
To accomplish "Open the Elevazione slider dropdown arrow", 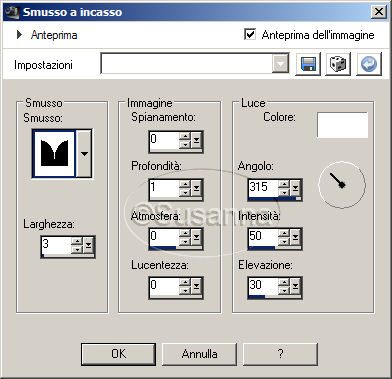I will click(x=295, y=287).
